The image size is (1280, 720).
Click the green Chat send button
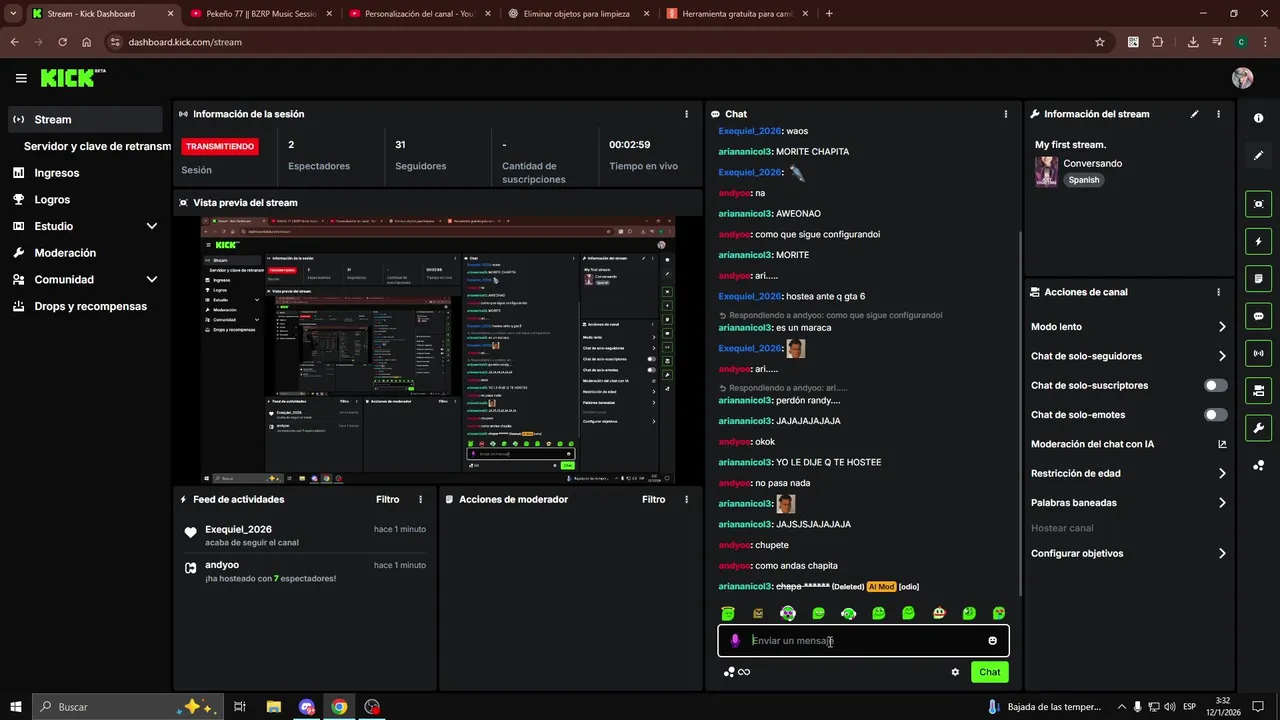pyautogui.click(x=989, y=672)
